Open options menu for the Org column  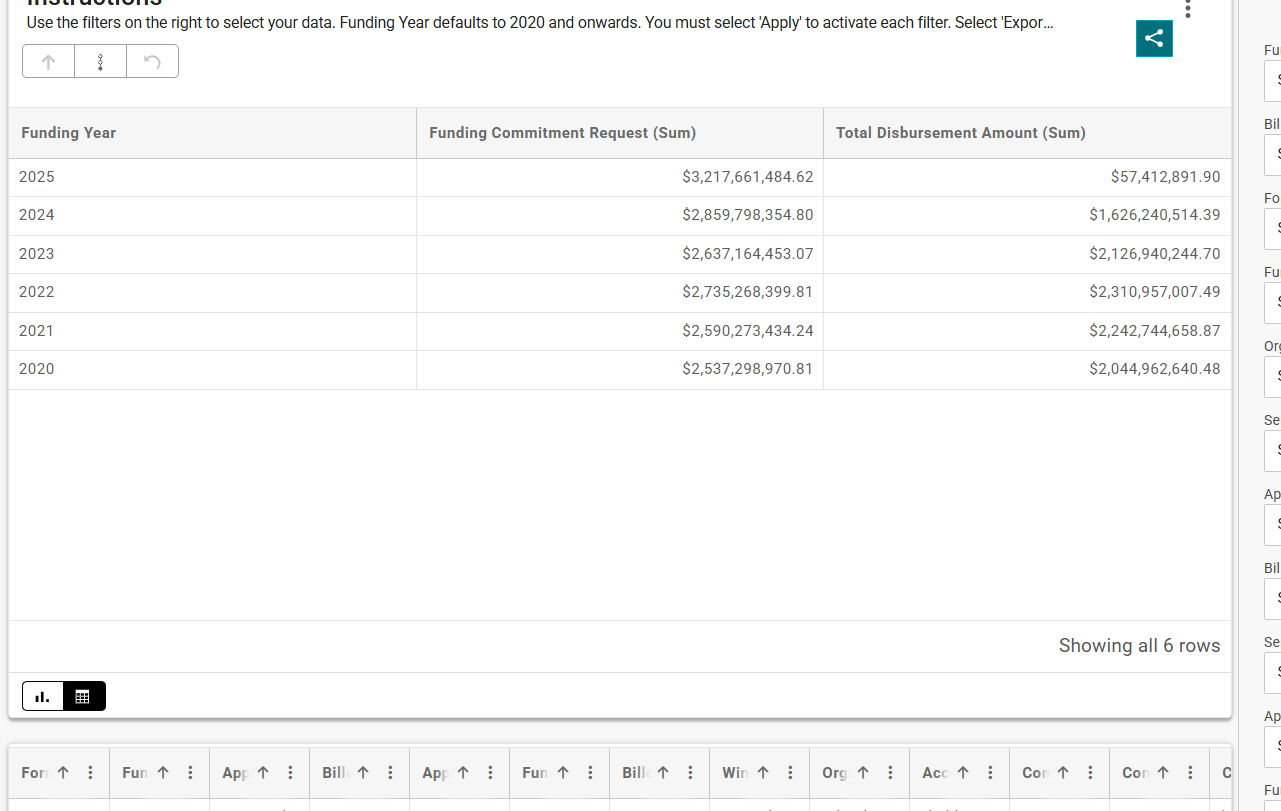coord(890,773)
